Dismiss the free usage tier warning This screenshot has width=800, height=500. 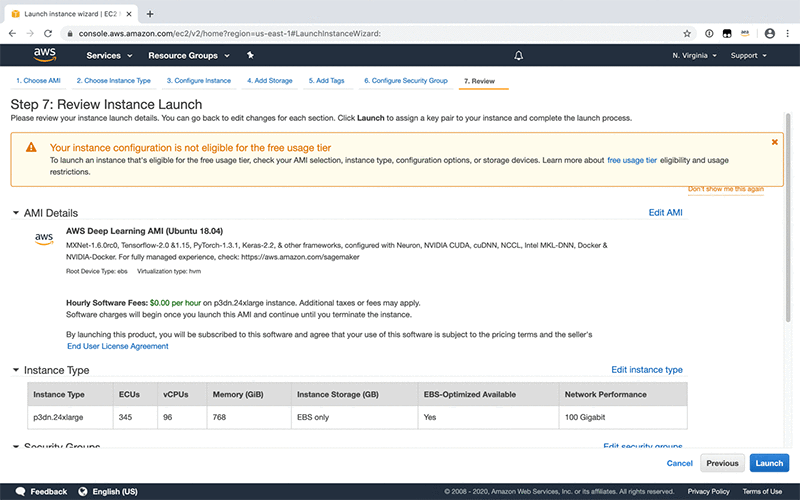tap(774, 142)
